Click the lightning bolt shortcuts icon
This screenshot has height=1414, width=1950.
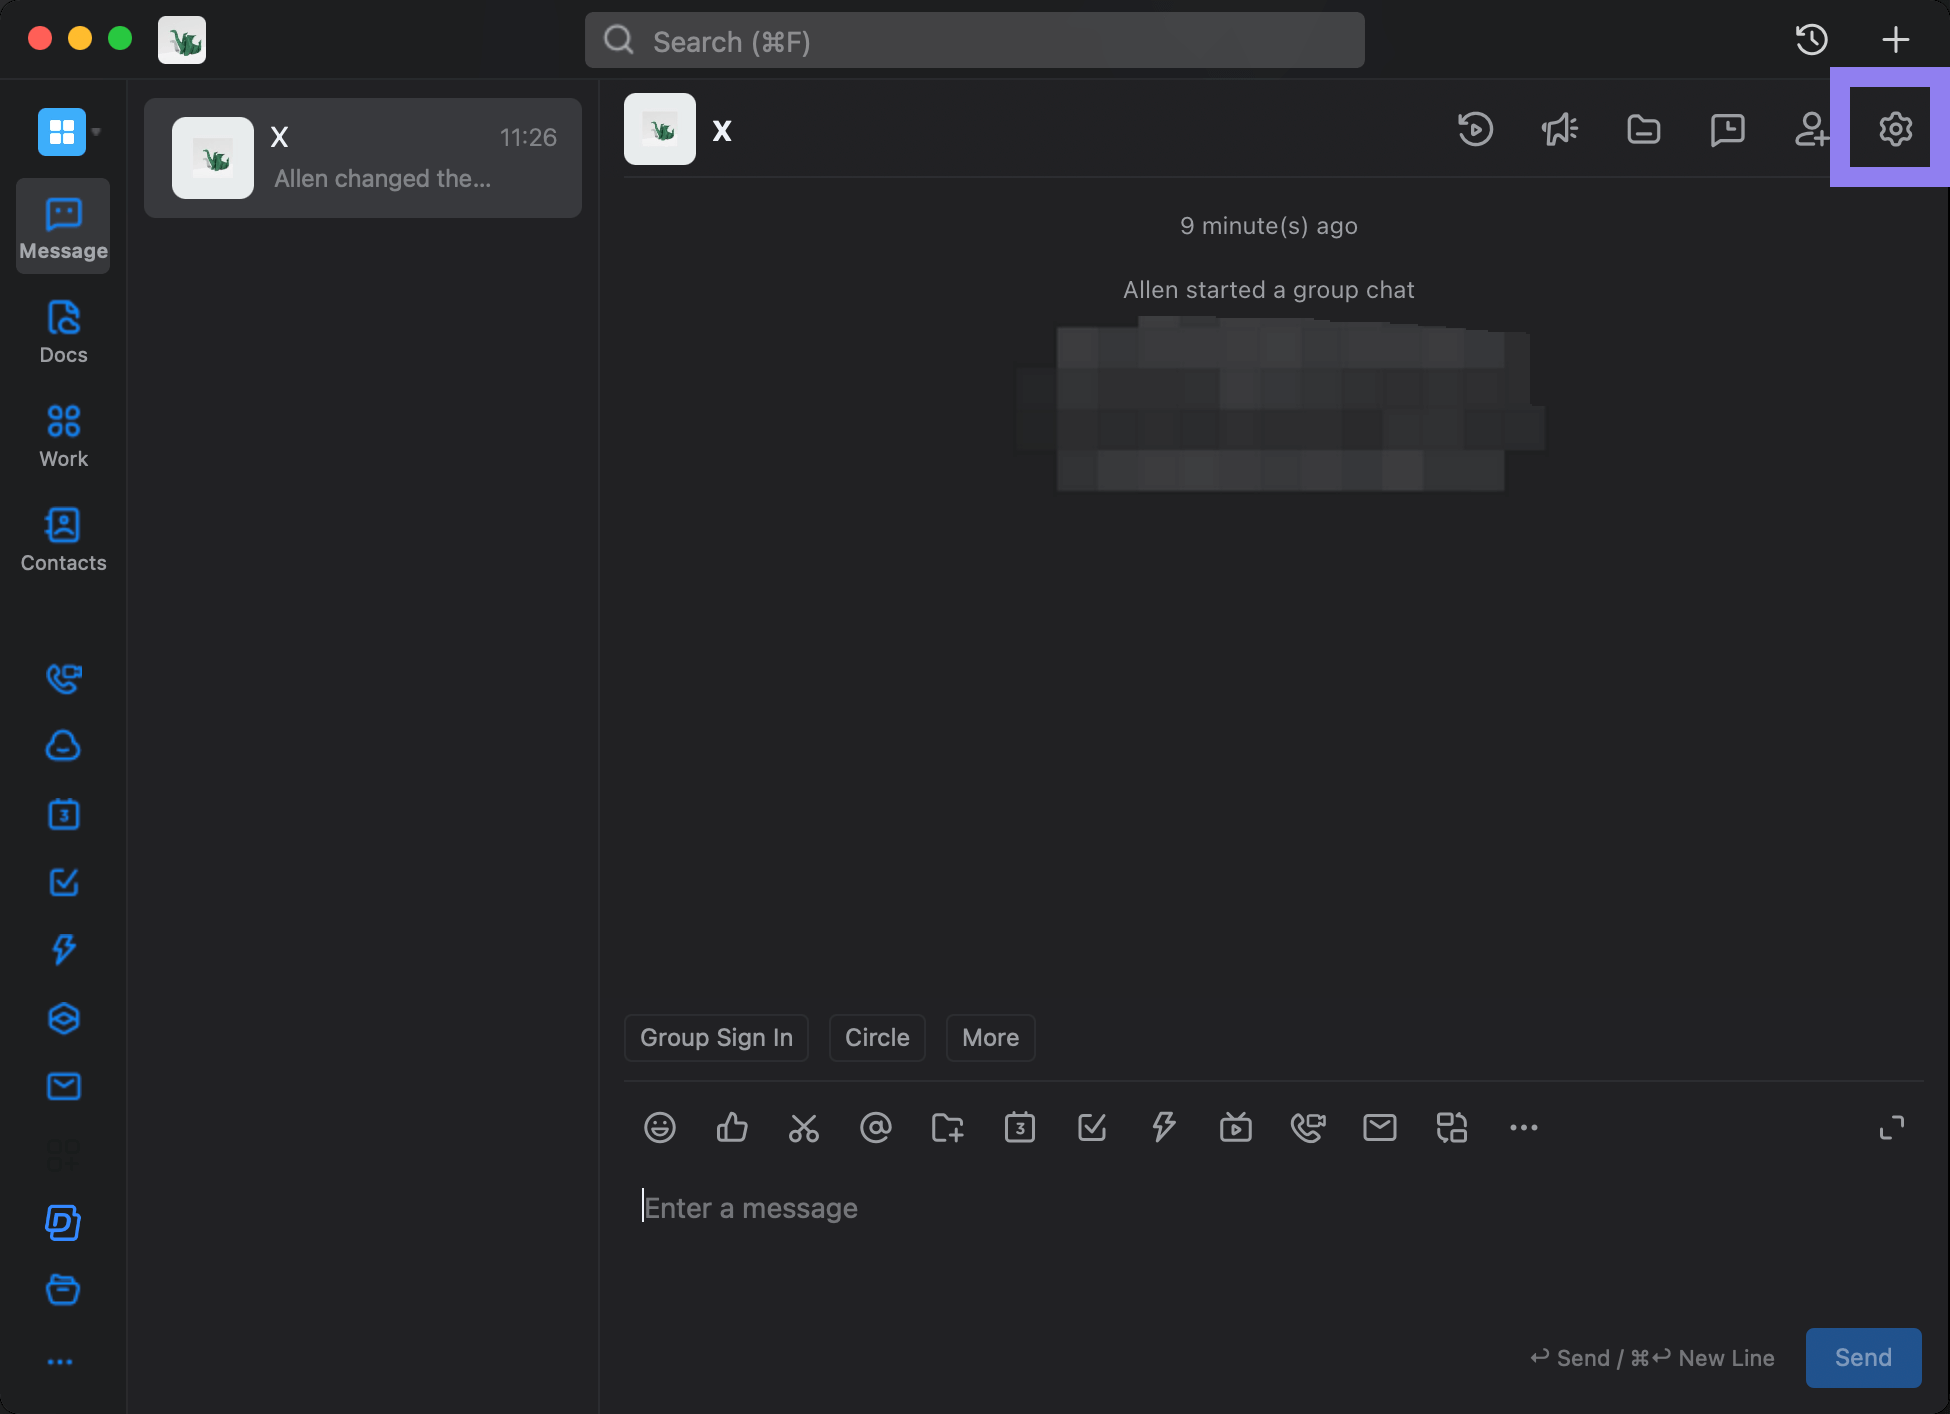[1163, 1125]
